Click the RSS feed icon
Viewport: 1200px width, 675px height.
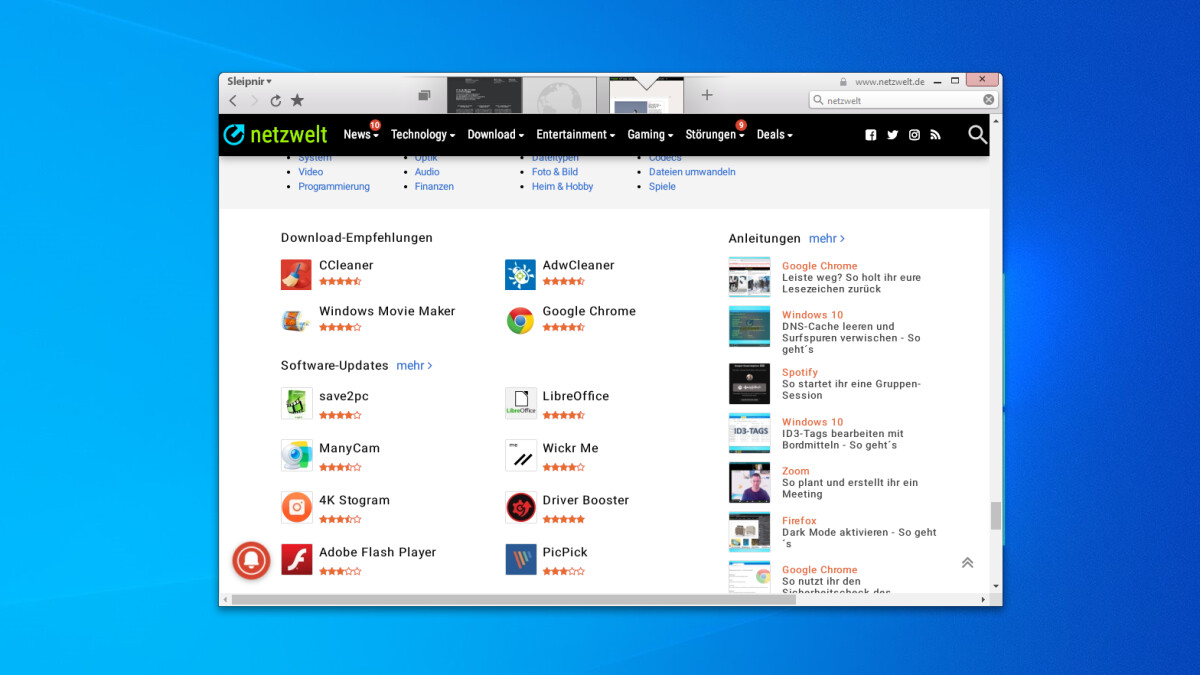pyautogui.click(x=936, y=135)
